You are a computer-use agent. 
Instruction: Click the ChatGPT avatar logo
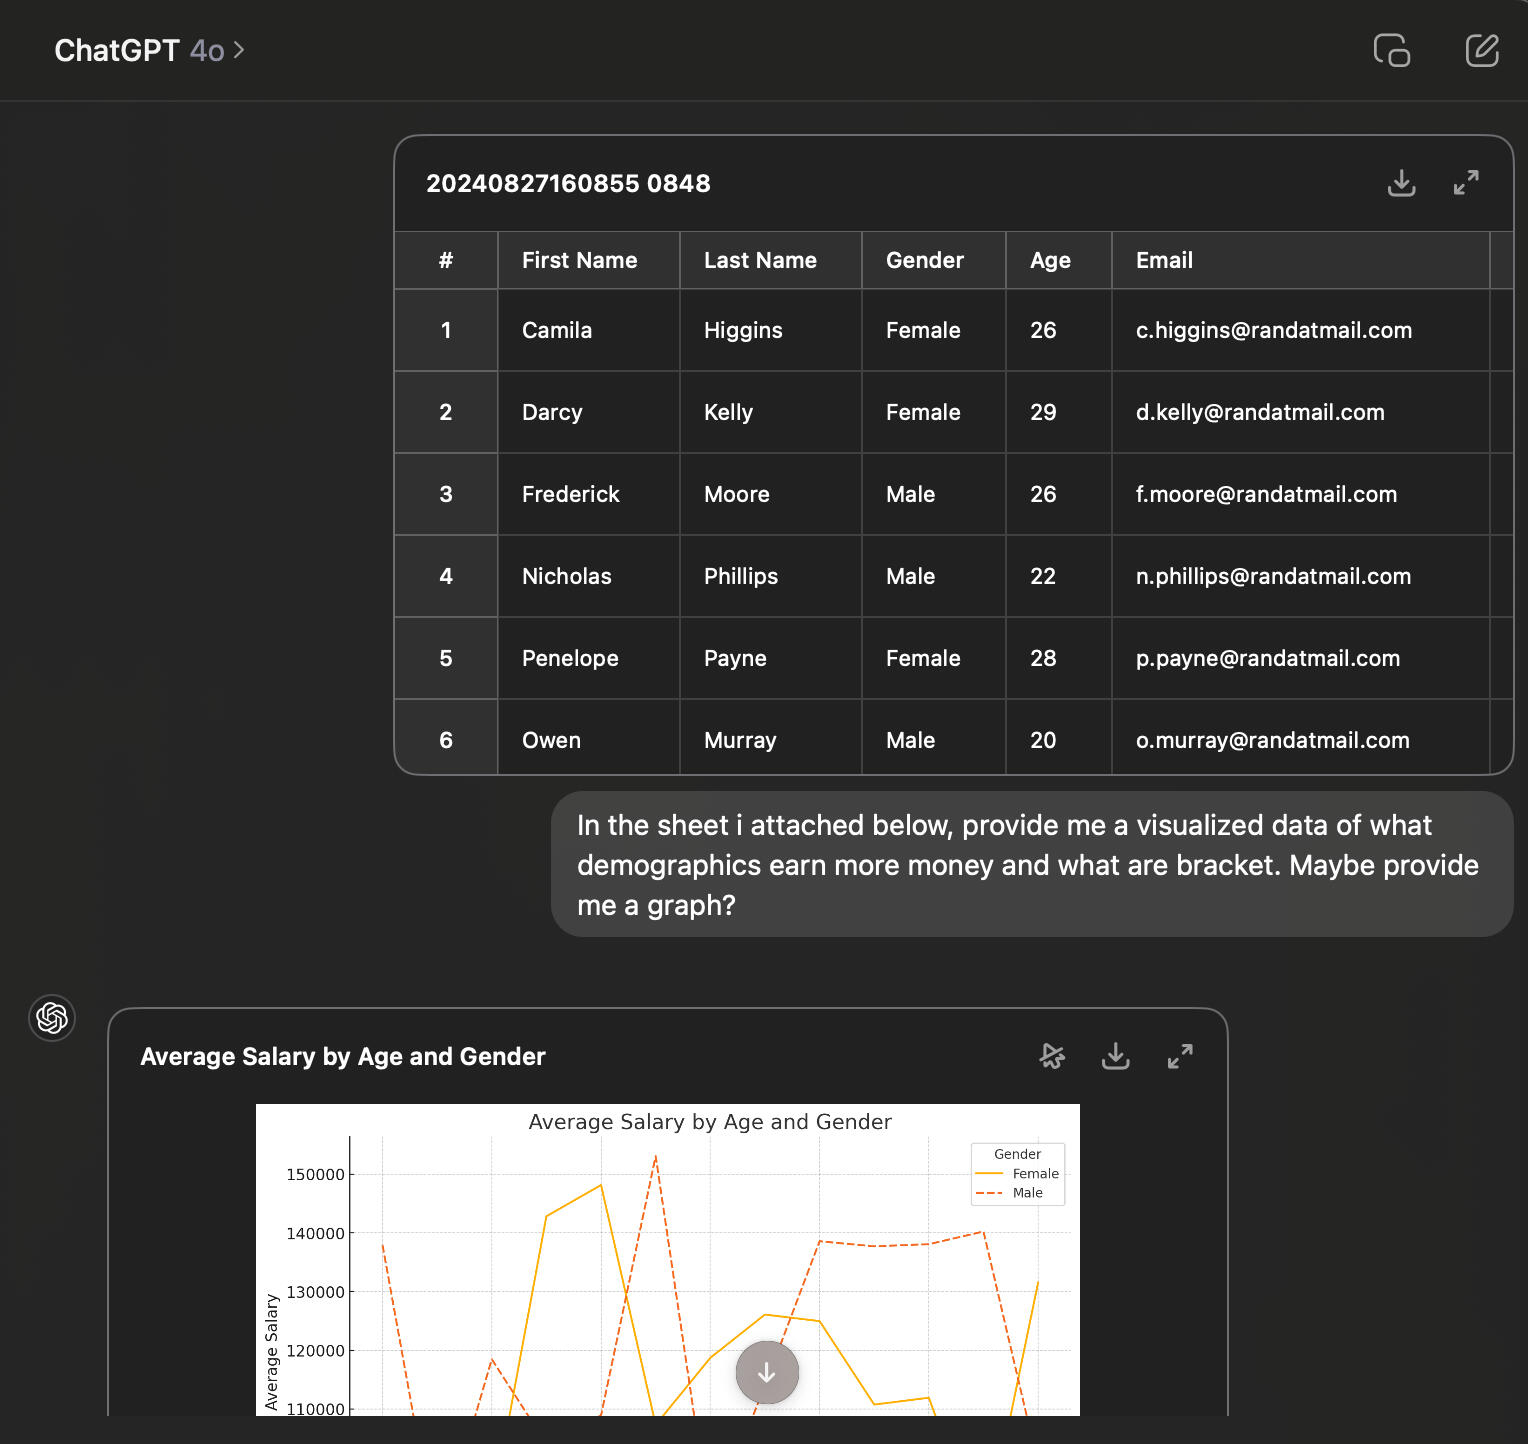coord(52,1018)
